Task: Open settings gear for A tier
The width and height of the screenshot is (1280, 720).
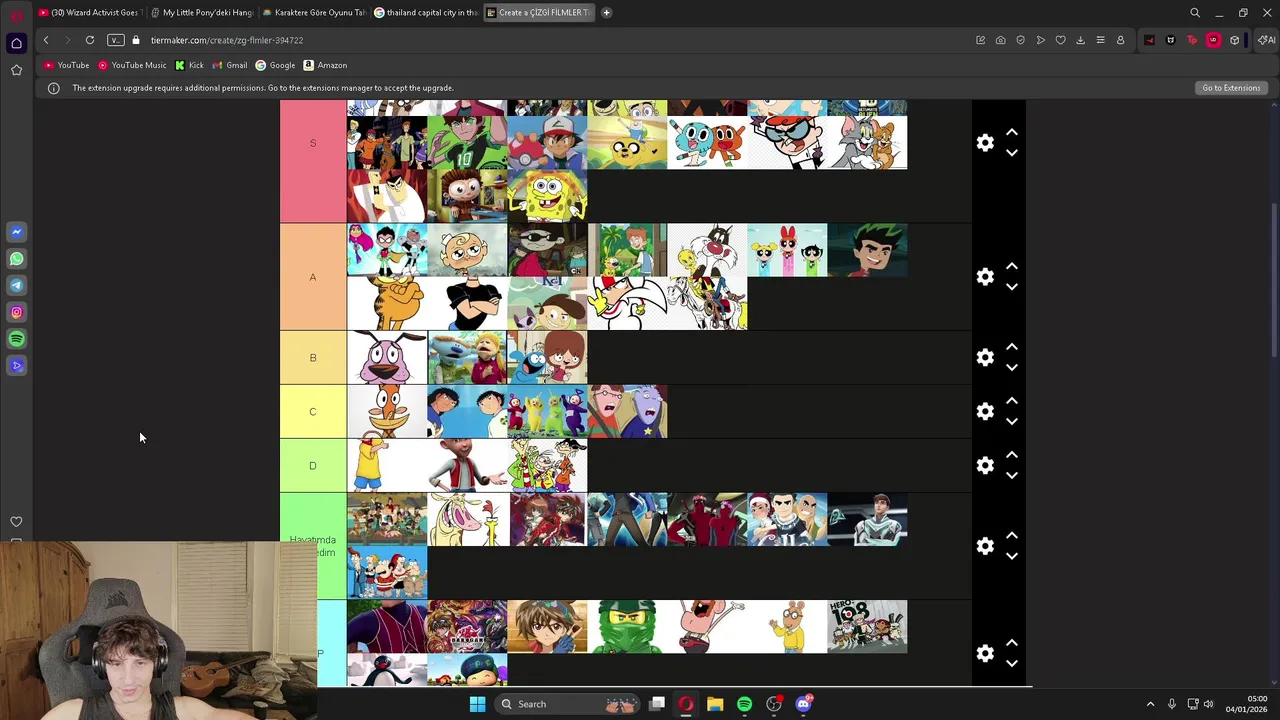Action: click(x=985, y=277)
